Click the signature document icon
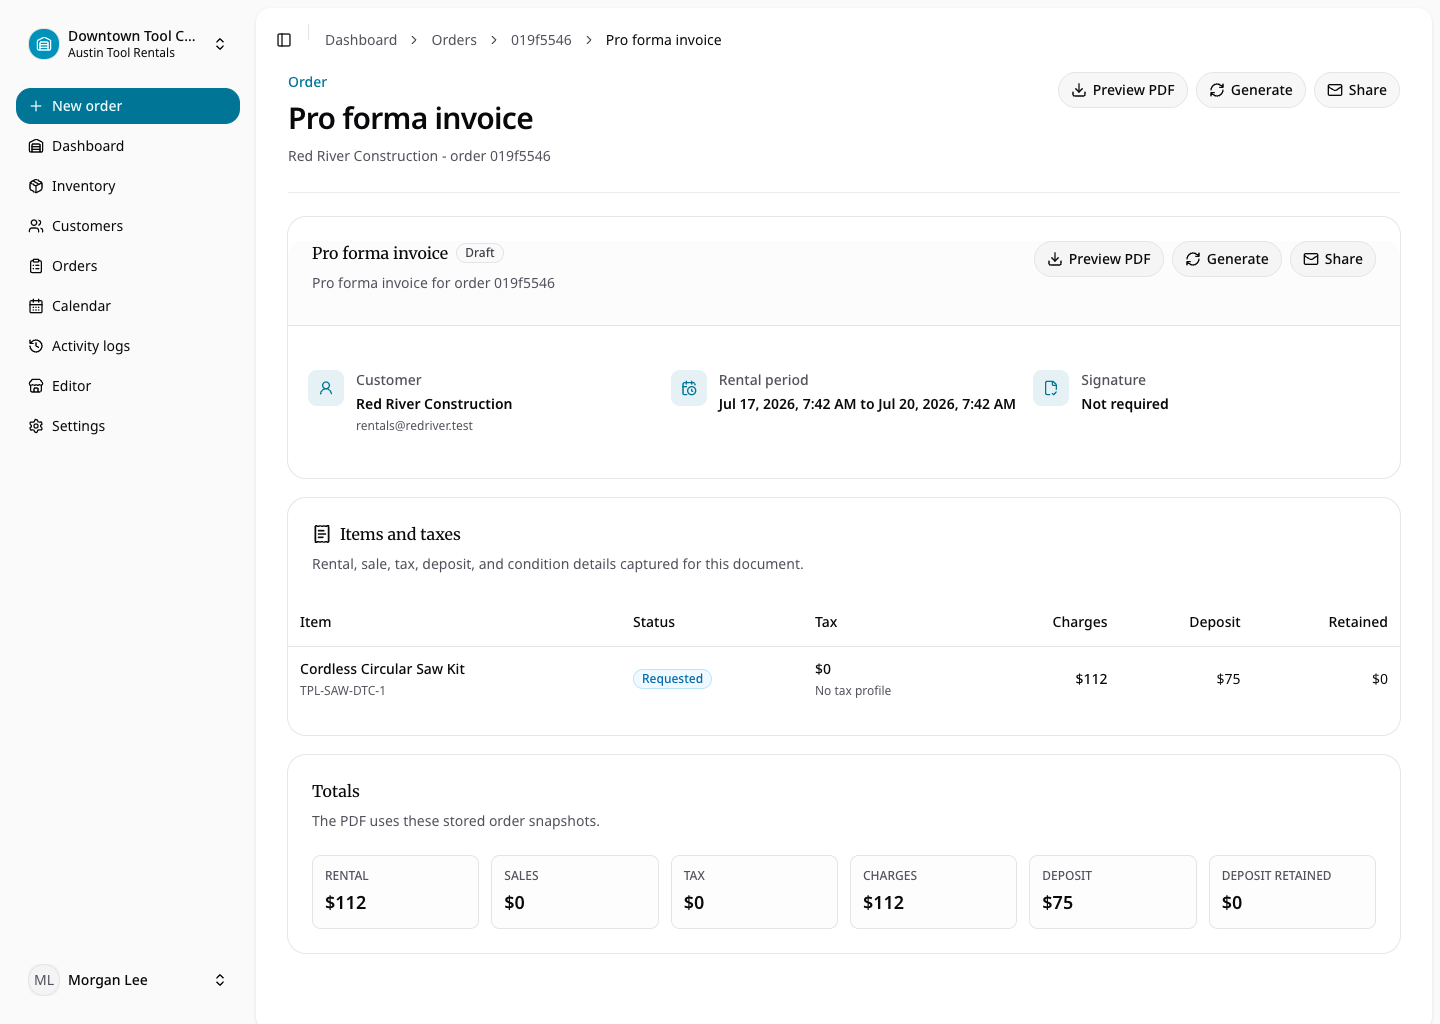 (1051, 388)
